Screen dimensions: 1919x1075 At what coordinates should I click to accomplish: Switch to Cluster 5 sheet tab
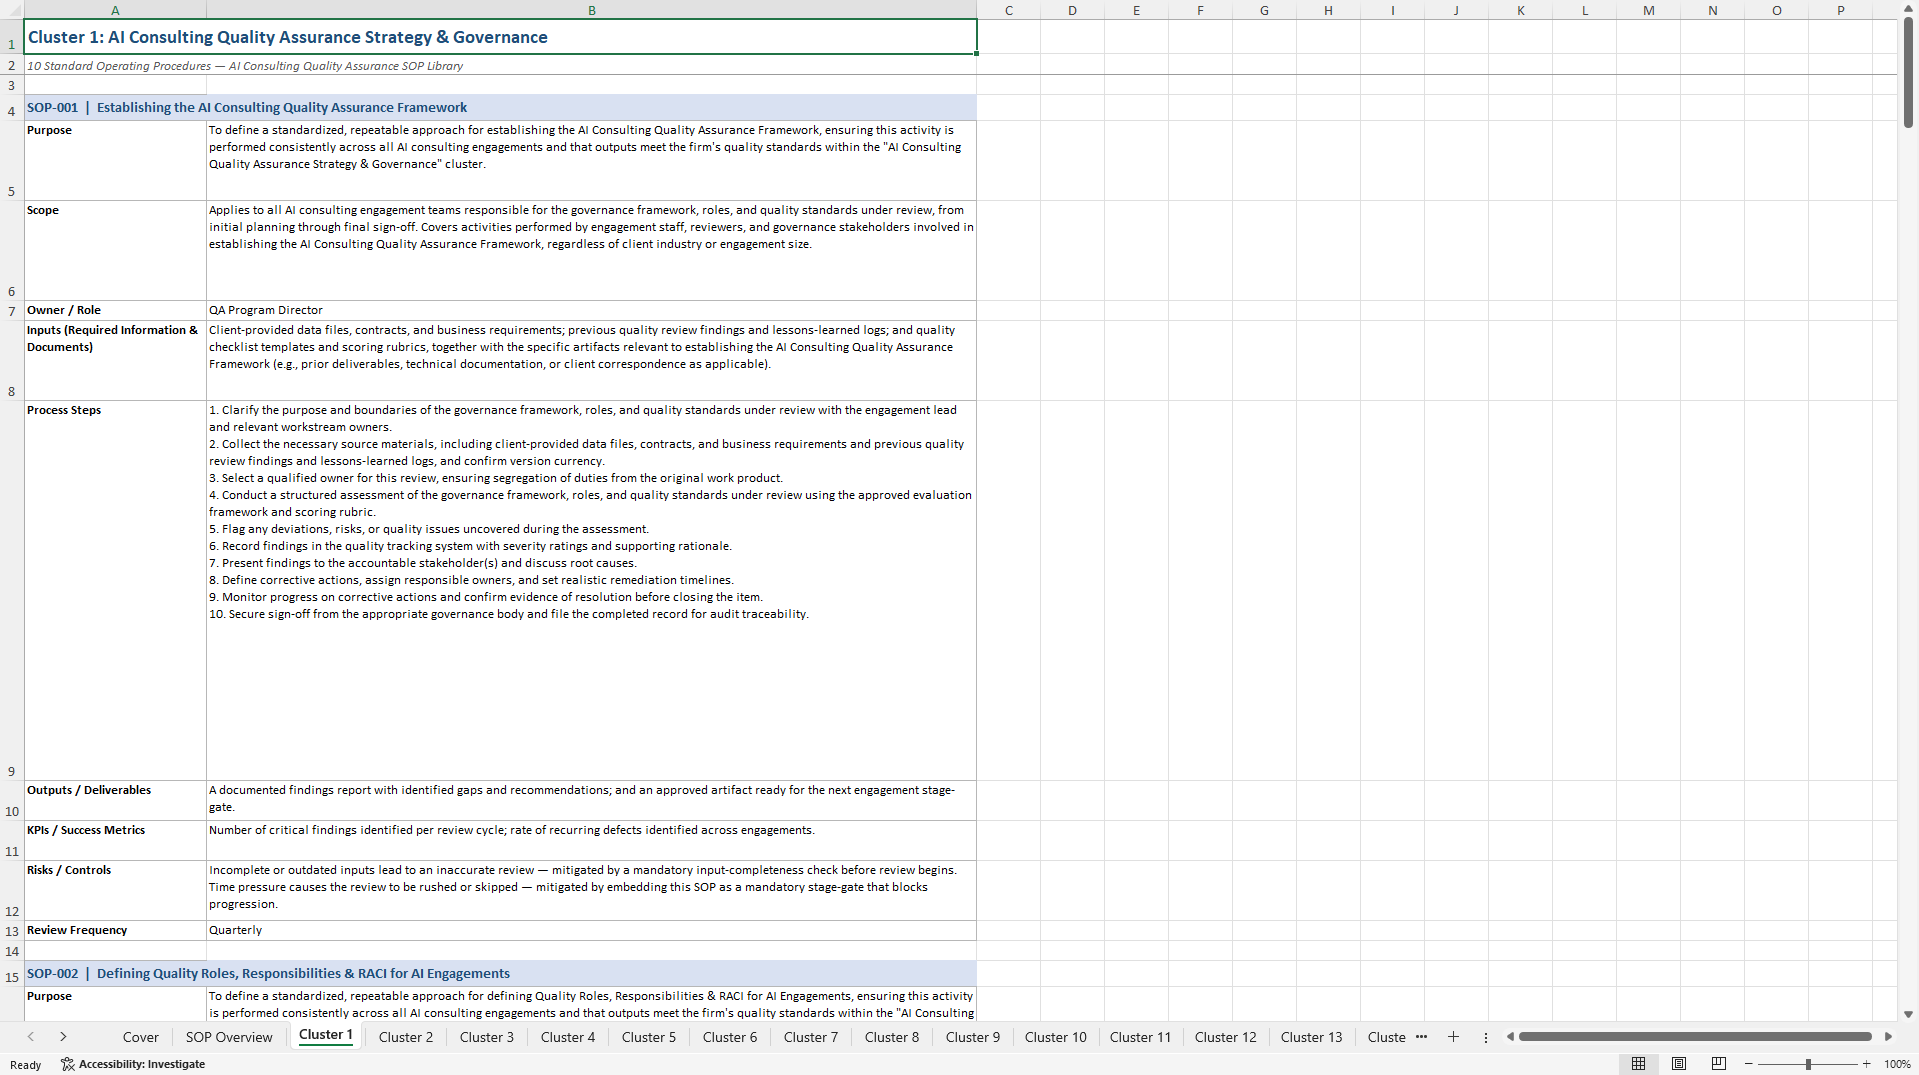(649, 1037)
